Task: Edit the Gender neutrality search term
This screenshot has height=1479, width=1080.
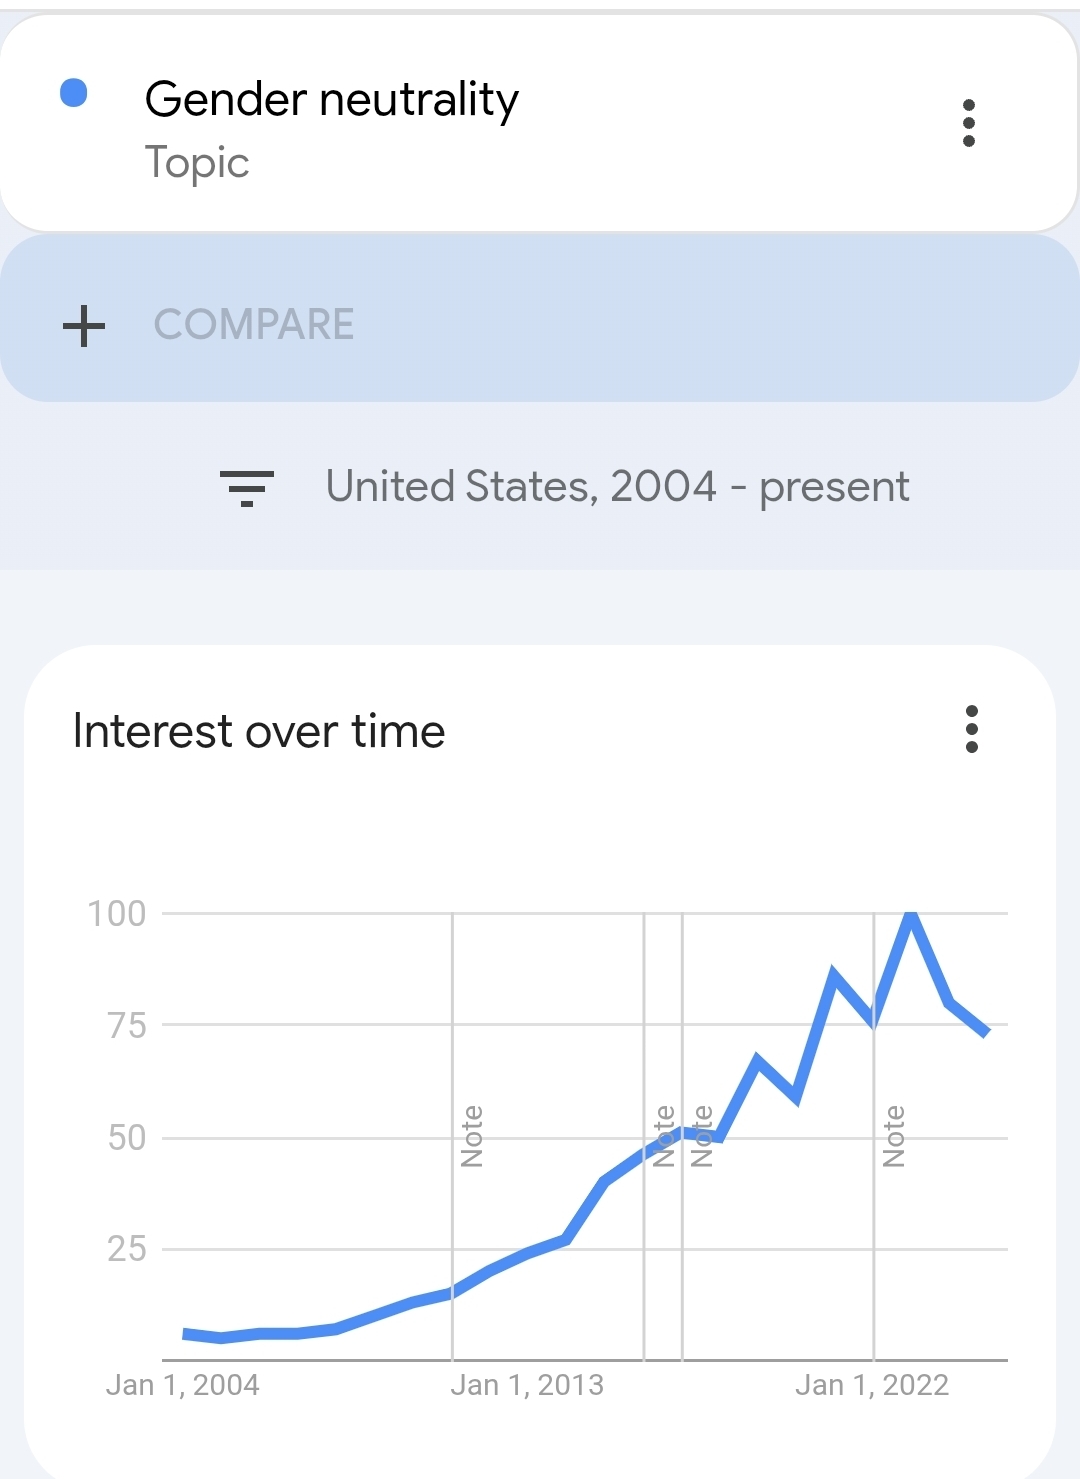Action: tap(331, 100)
